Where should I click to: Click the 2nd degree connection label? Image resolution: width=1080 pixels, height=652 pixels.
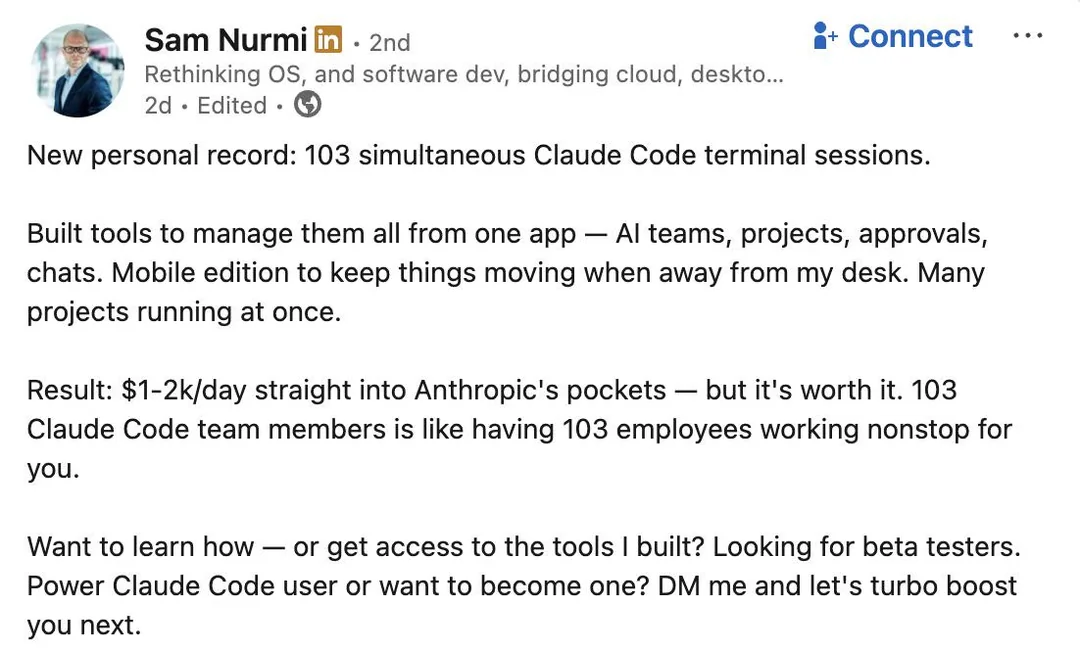[x=389, y=42]
